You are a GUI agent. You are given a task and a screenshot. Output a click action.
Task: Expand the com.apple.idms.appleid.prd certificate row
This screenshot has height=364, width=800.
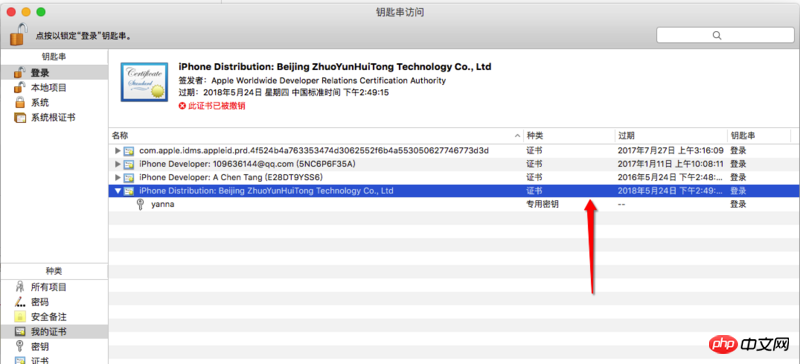click(x=118, y=151)
